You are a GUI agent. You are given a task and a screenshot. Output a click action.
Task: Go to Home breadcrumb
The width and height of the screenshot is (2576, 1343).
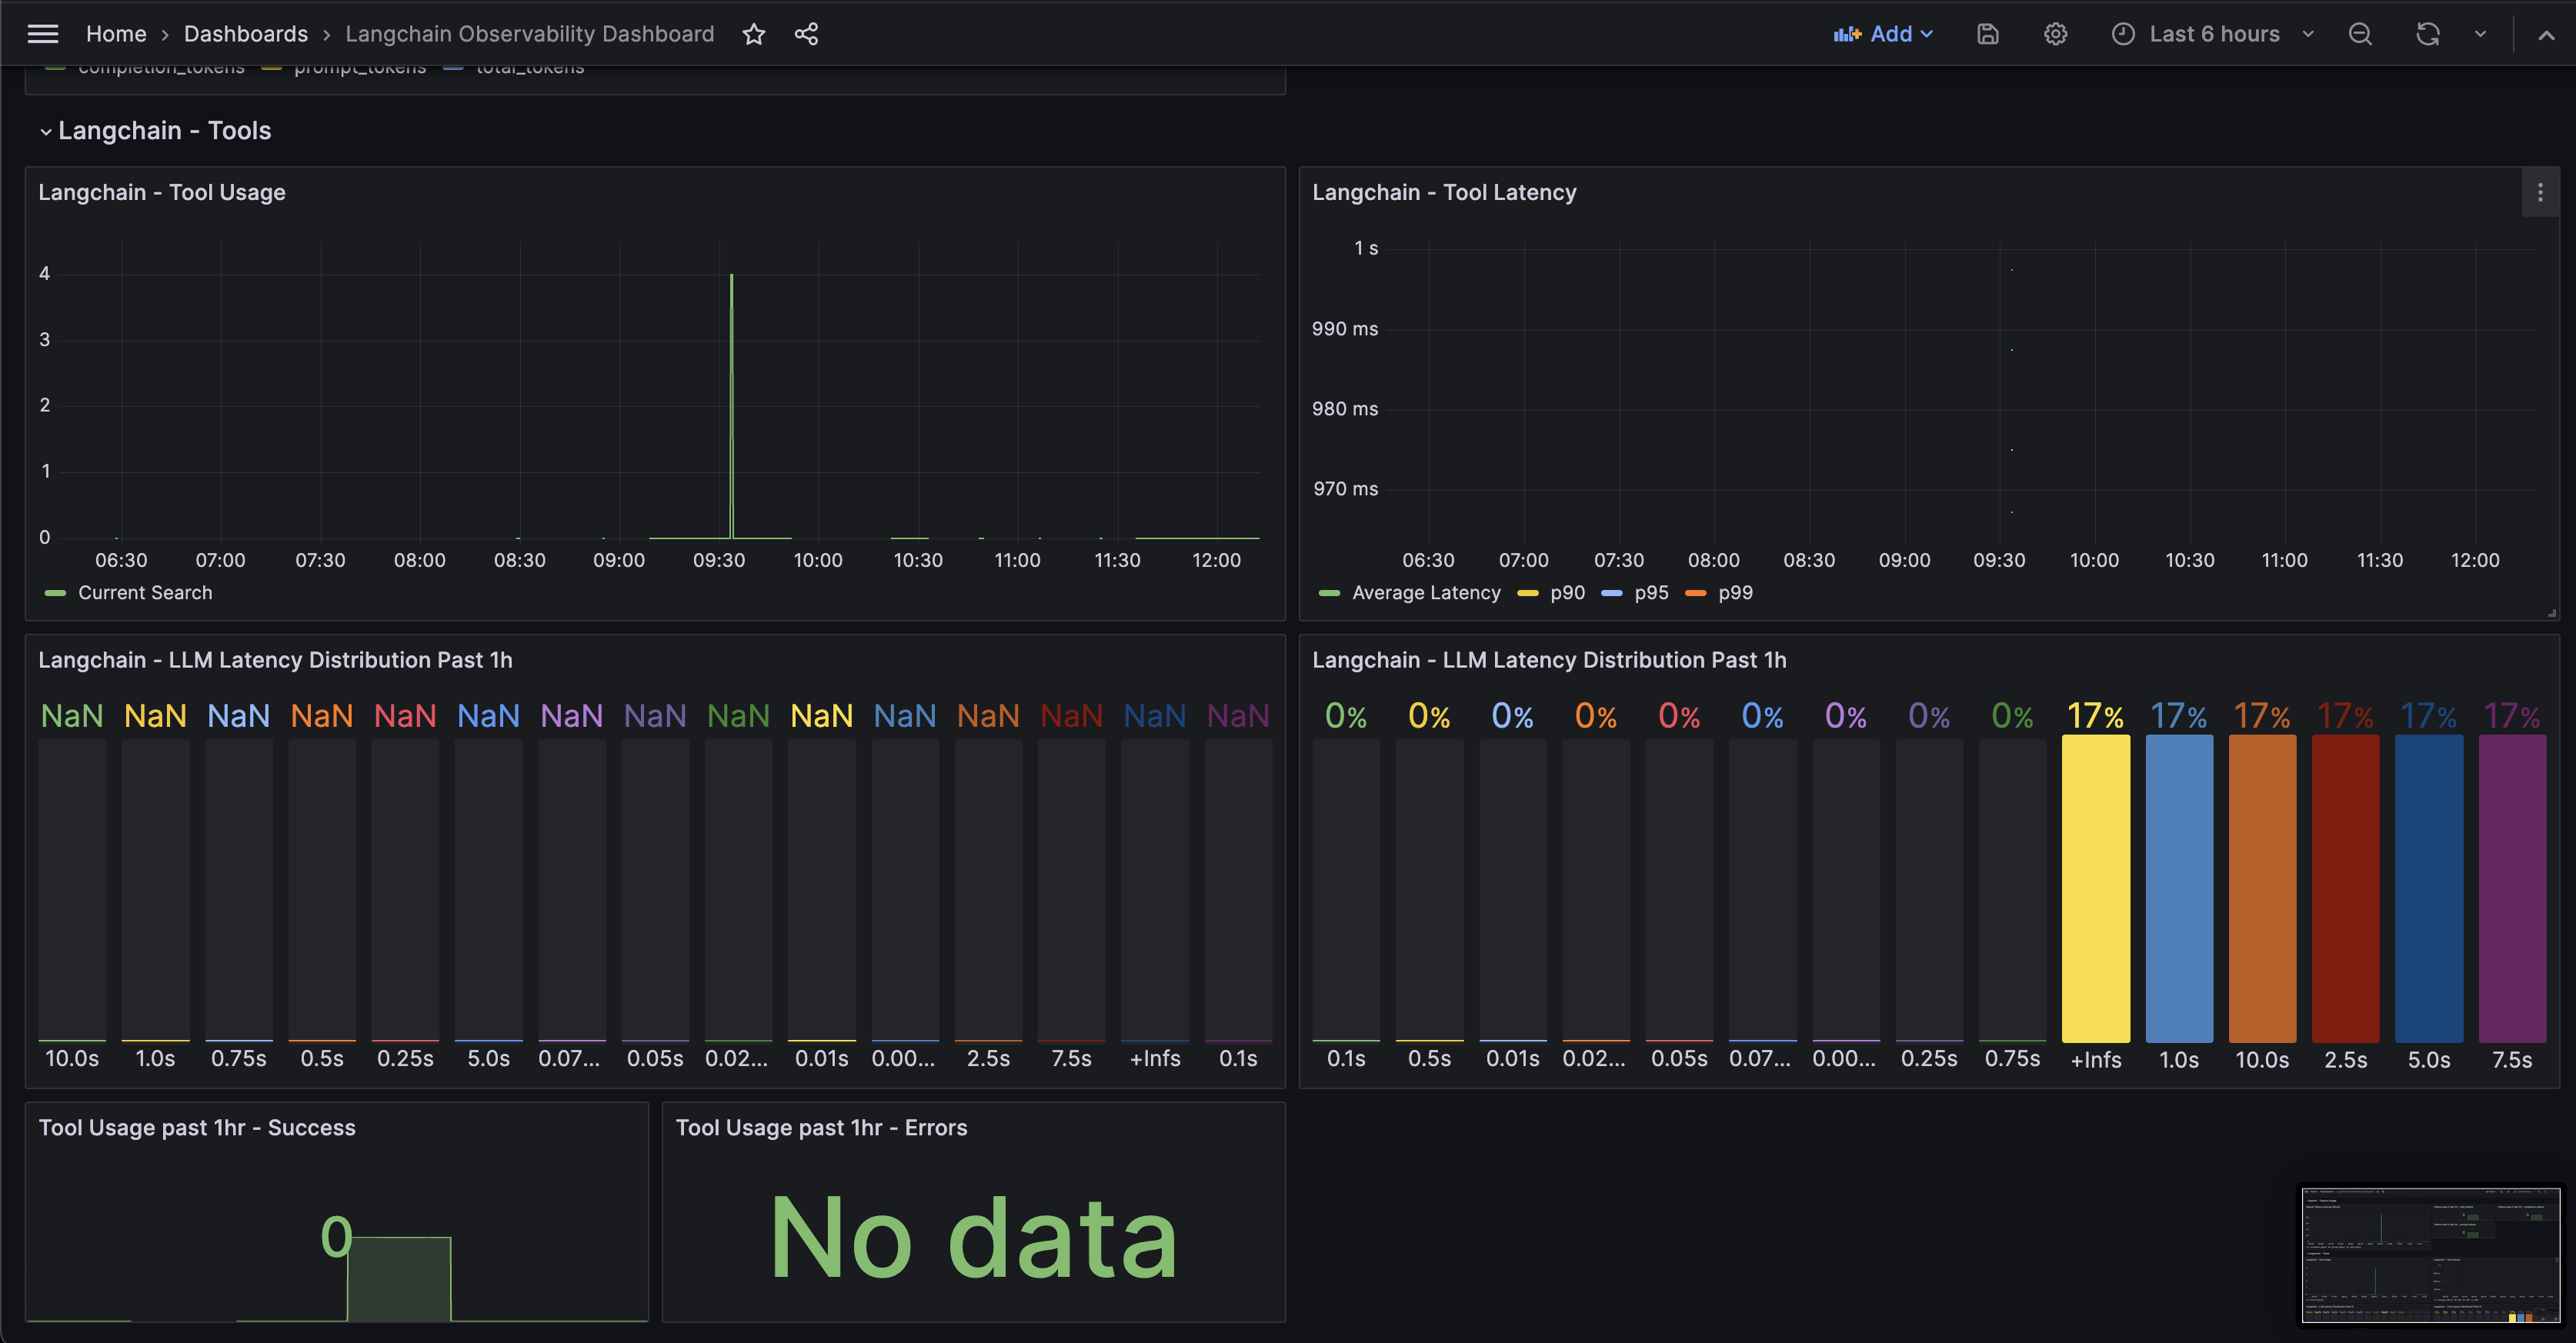click(x=116, y=34)
